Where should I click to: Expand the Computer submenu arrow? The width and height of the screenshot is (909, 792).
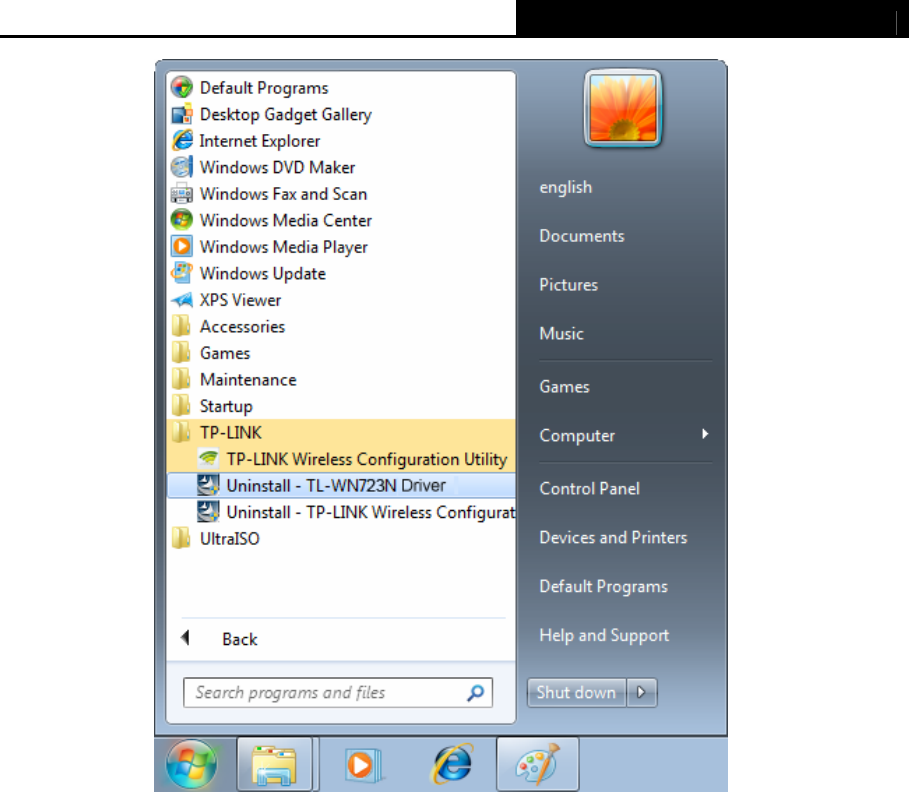point(705,434)
